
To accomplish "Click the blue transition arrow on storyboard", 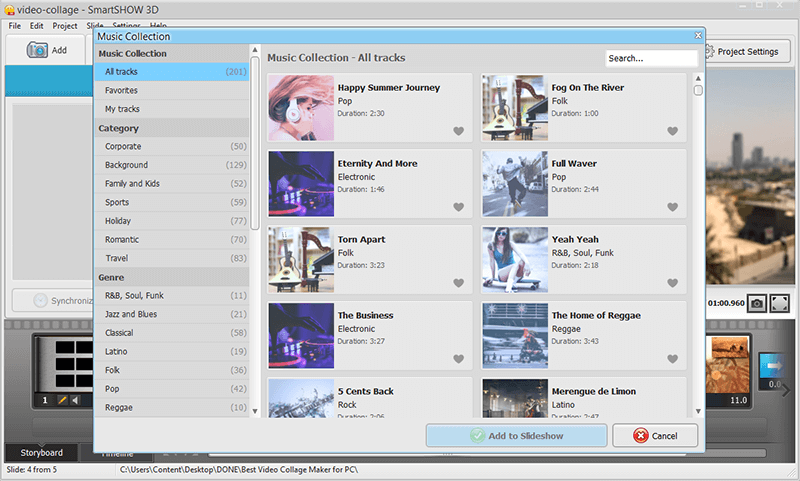I will [x=774, y=366].
